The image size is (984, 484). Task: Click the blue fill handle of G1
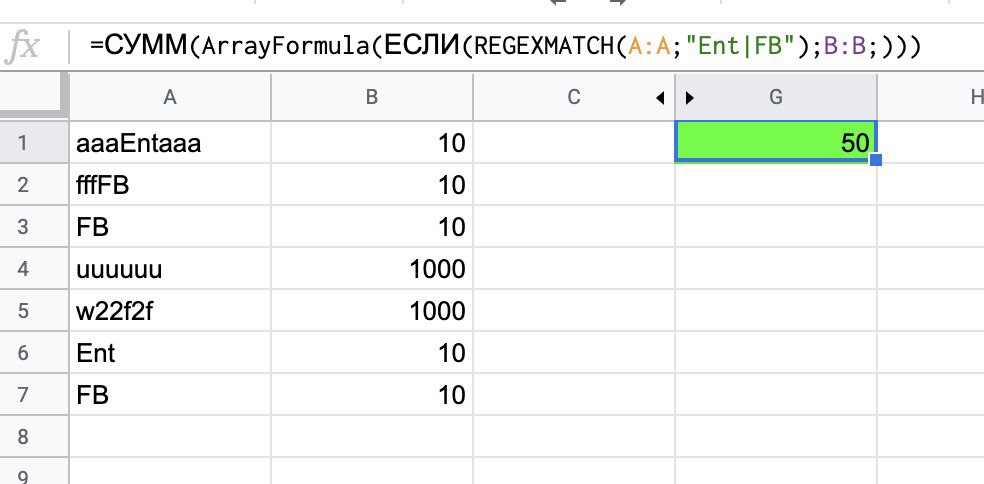coord(876,160)
